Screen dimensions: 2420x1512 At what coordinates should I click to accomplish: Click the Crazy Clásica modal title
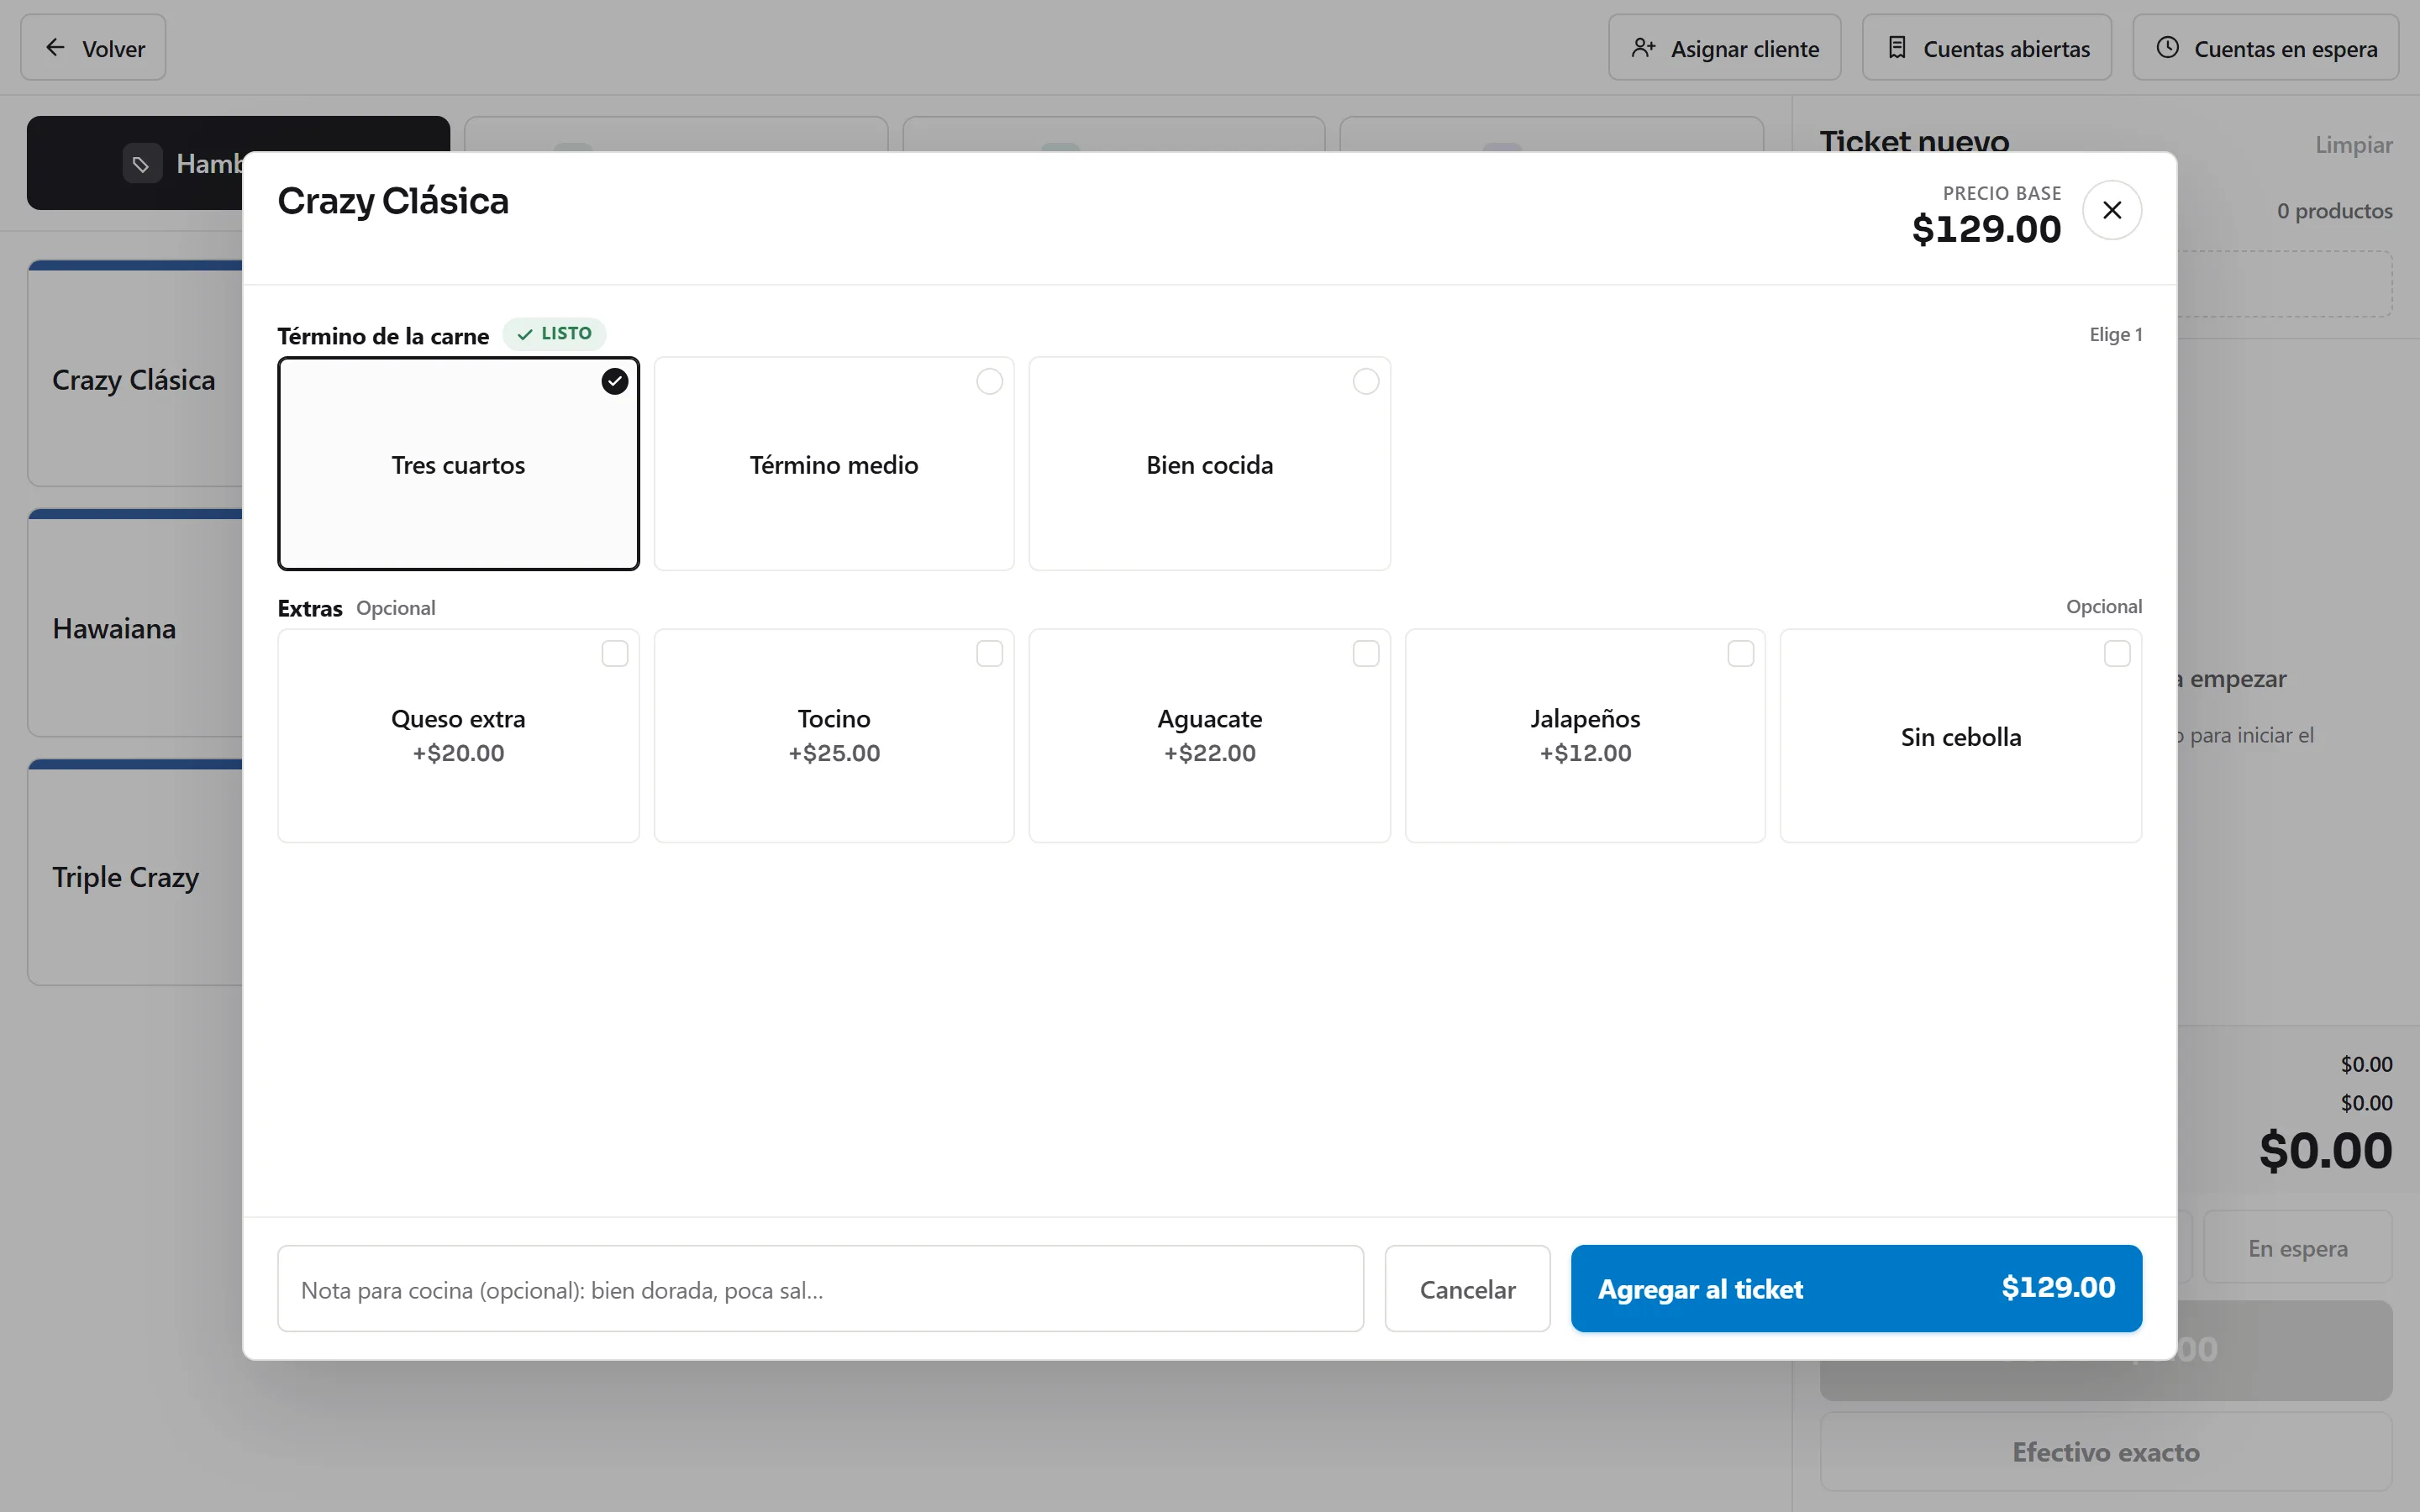[393, 201]
